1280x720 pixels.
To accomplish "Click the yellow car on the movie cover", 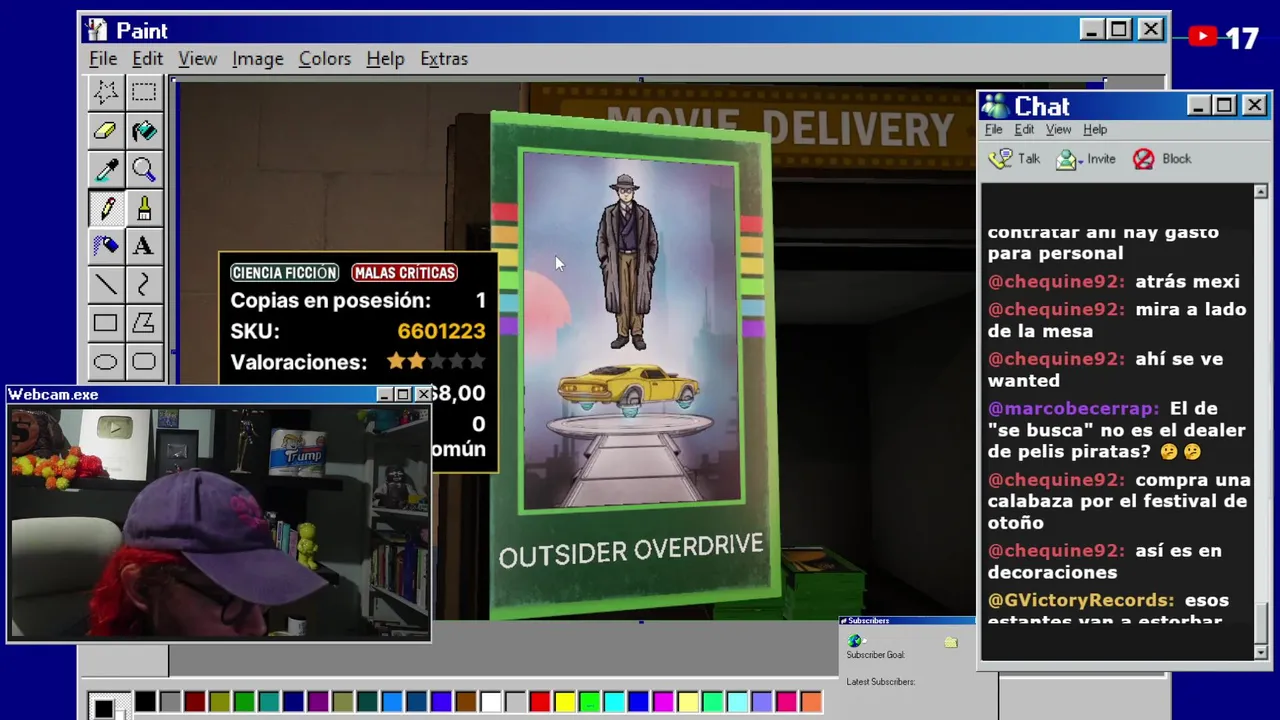I will tap(628, 387).
